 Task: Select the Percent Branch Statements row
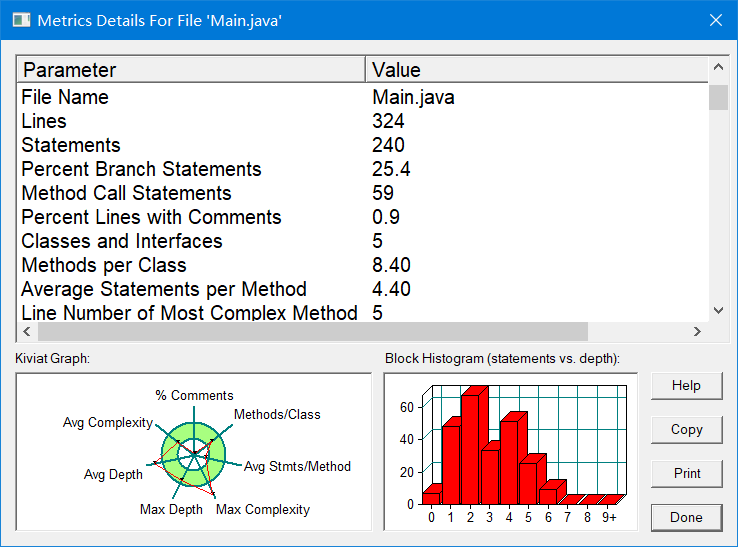[362, 169]
